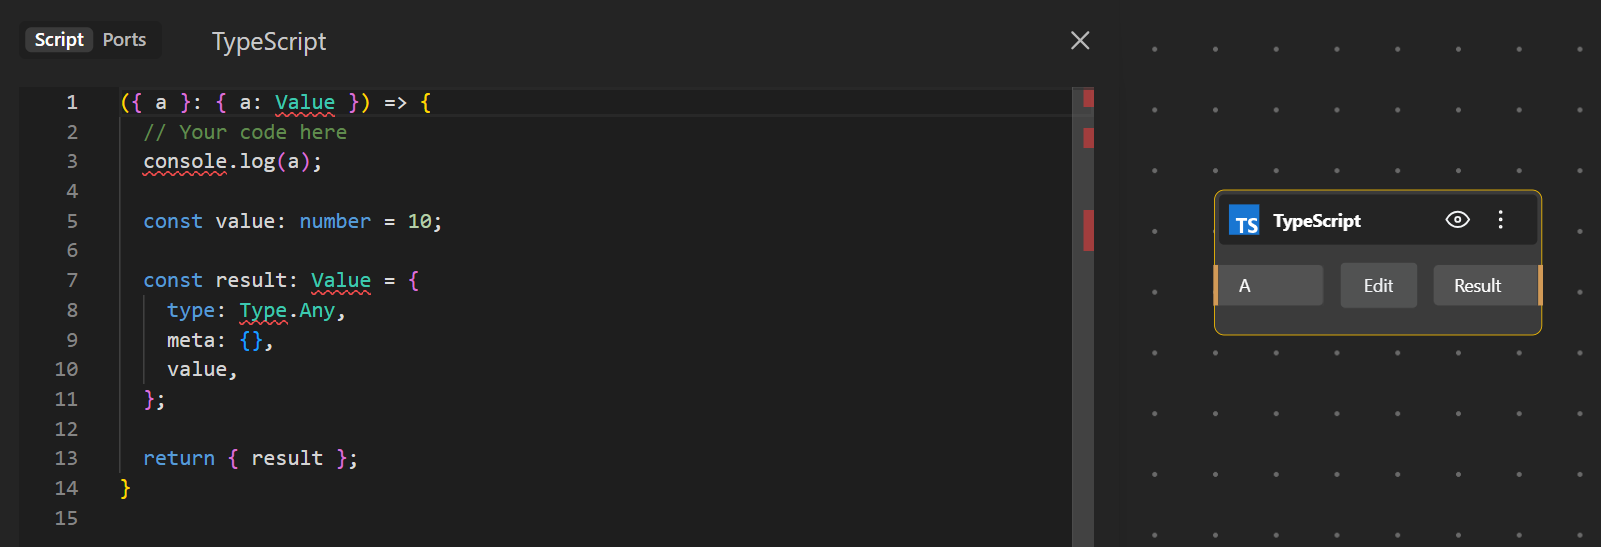Click the TypeScript heading of the editor panel
Screen dimensions: 1601x547
coord(269,41)
